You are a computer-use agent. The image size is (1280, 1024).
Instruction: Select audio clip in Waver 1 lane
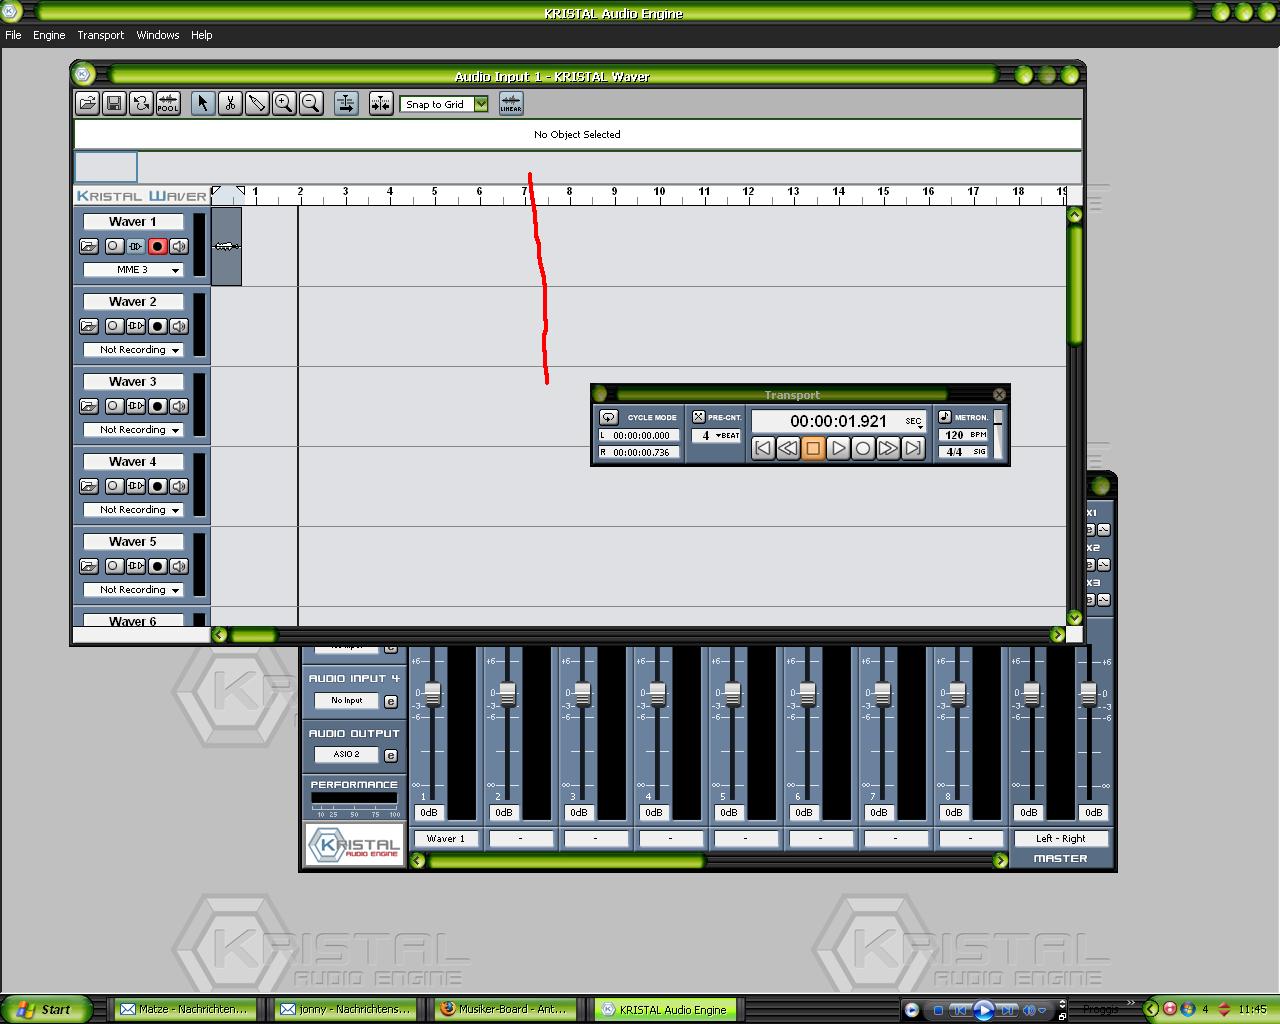tap(227, 246)
